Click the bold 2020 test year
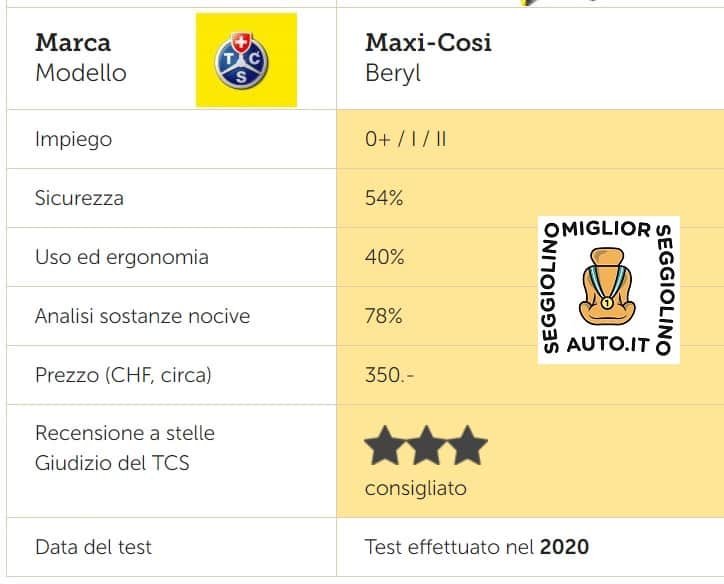Image resolution: width=724 pixels, height=584 pixels. (564, 547)
